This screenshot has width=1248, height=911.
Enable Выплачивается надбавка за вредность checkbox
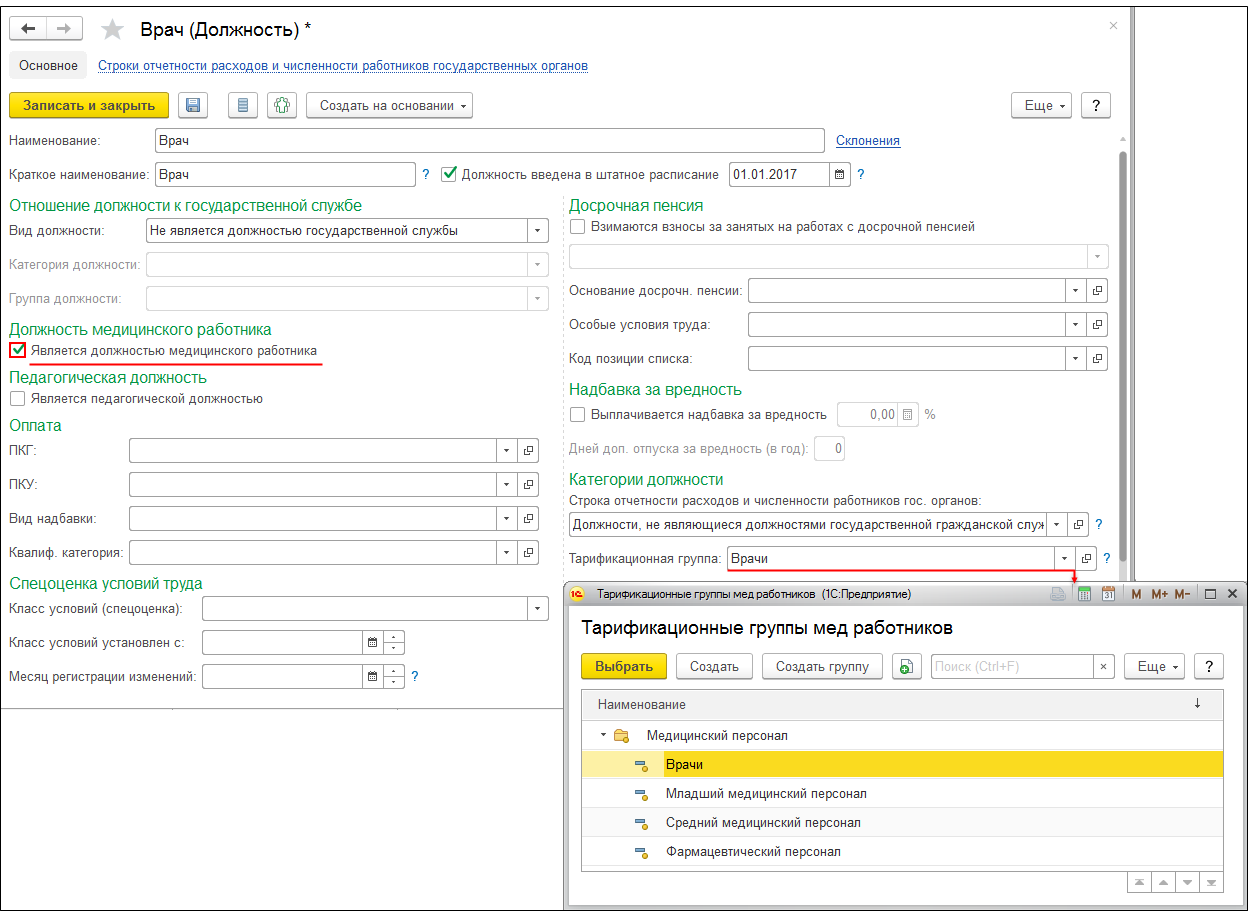click(x=577, y=414)
